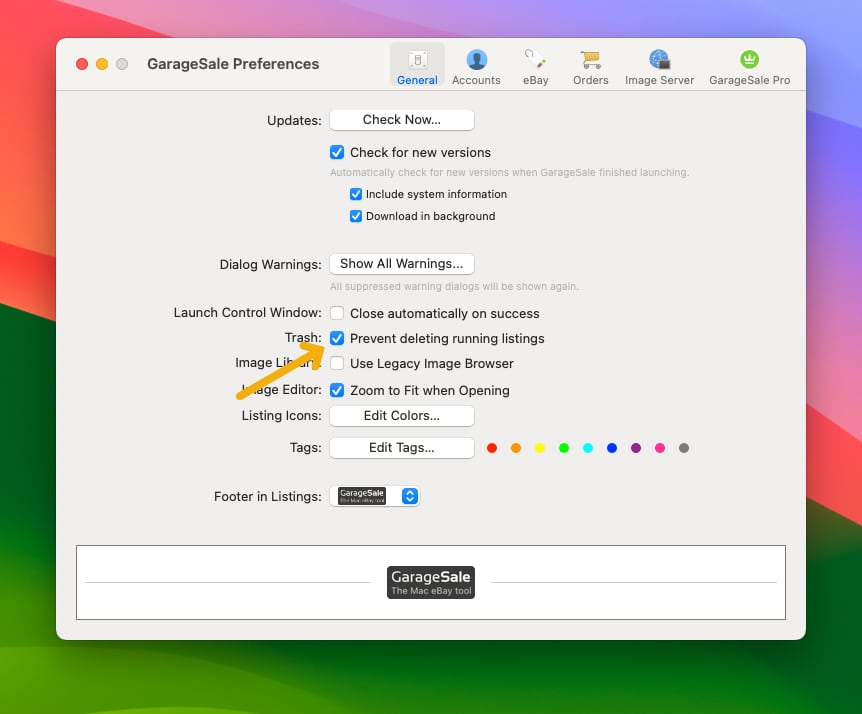Image resolution: width=862 pixels, height=714 pixels.
Task: Select the cyan tag color dot
Action: [588, 448]
